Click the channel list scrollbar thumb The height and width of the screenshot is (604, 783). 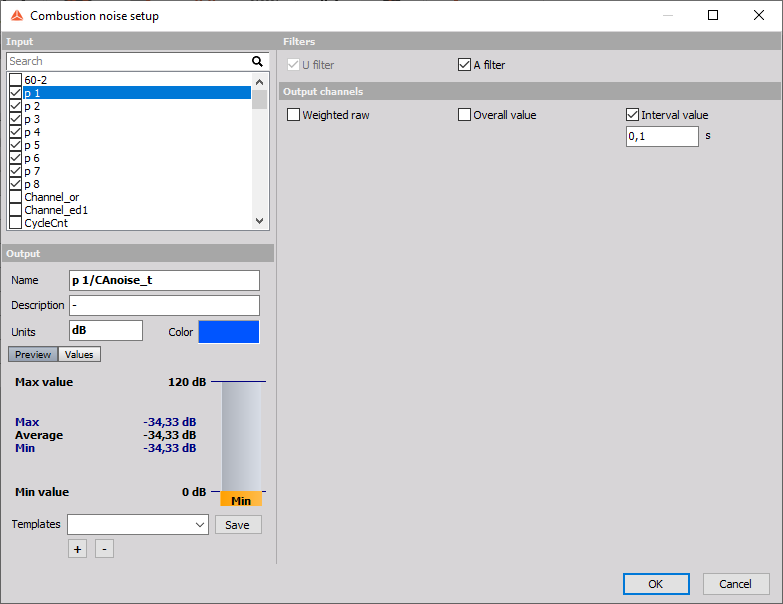pyautogui.click(x=260, y=99)
